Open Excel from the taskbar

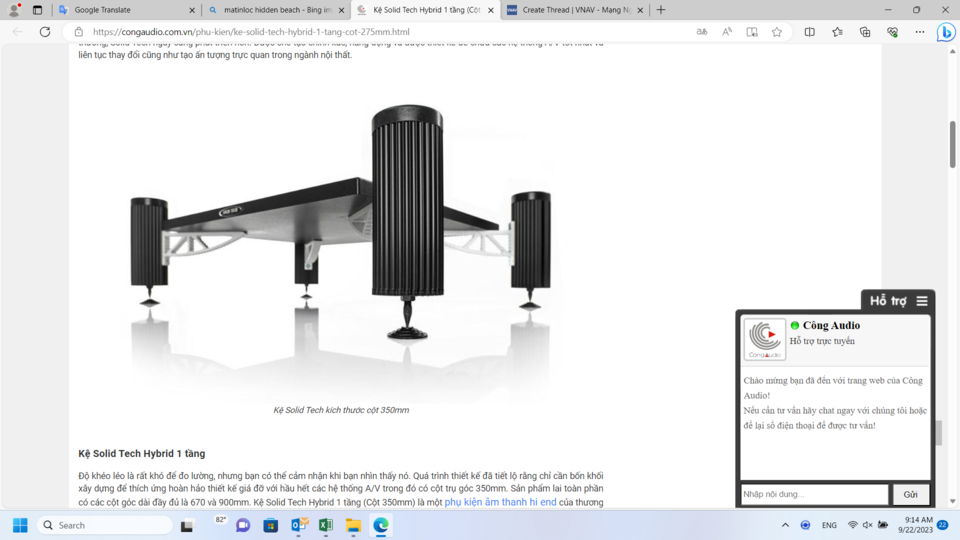coord(326,525)
